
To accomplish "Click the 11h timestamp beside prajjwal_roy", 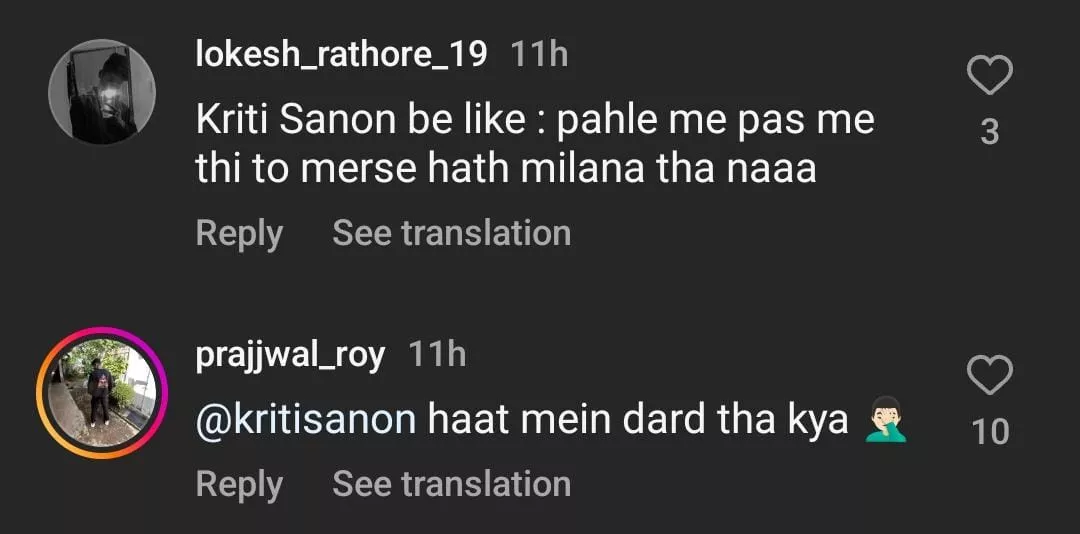I will (x=437, y=354).
